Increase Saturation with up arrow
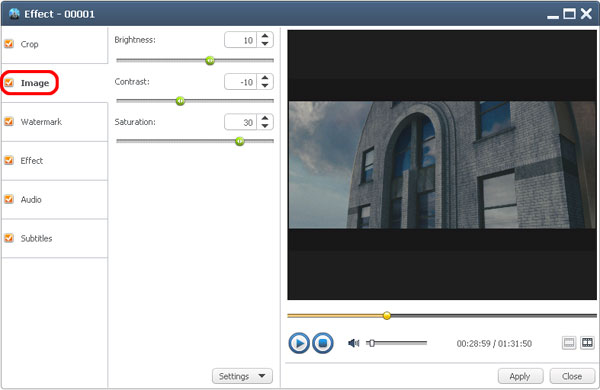Image resolution: width=600 pixels, height=390 pixels. [x=265, y=118]
